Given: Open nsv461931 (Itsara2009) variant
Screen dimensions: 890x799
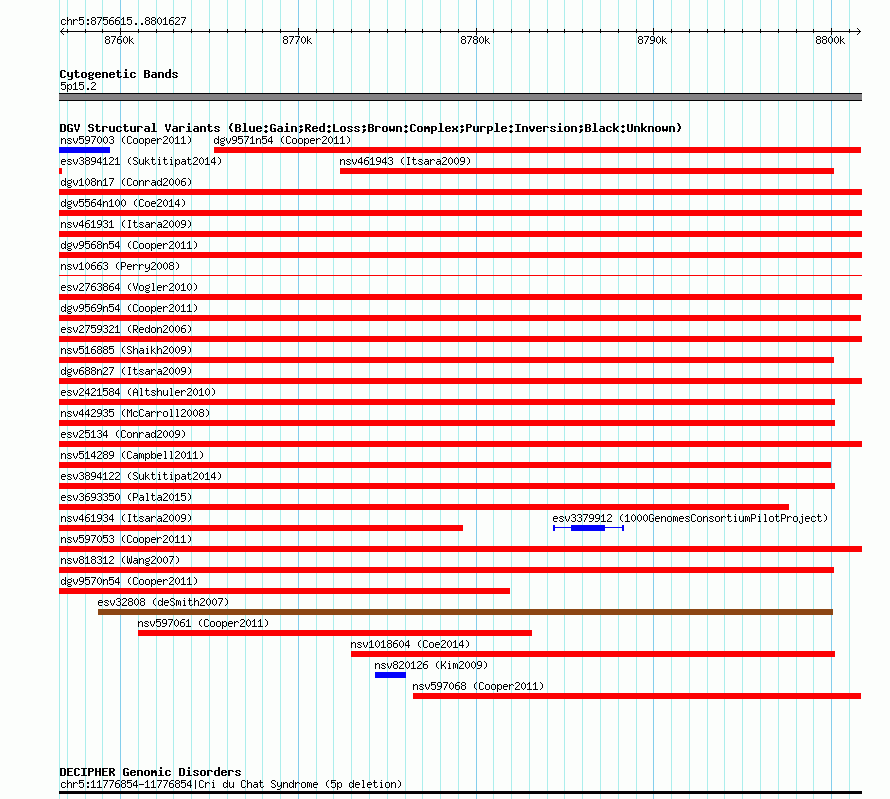Looking at the screenshot, I should [126, 224].
